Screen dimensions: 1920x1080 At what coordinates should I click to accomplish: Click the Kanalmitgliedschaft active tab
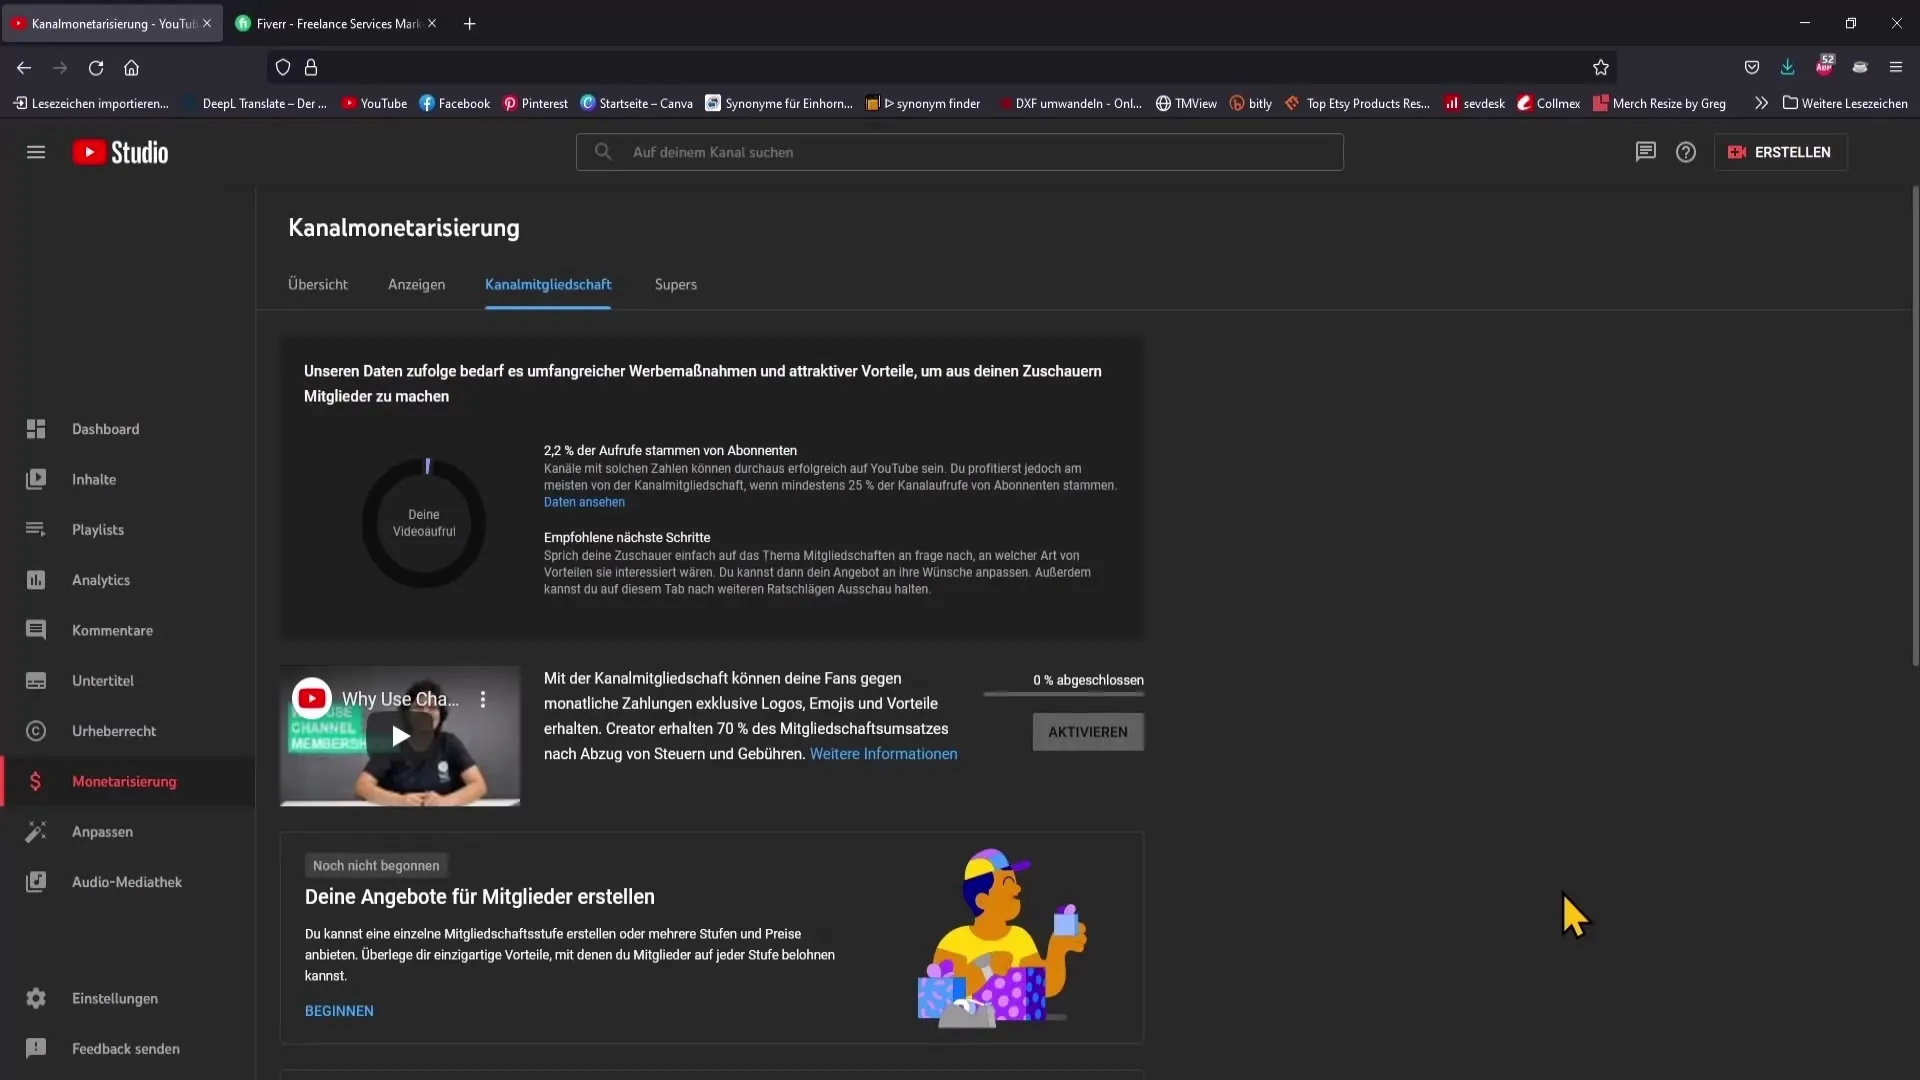(x=549, y=284)
